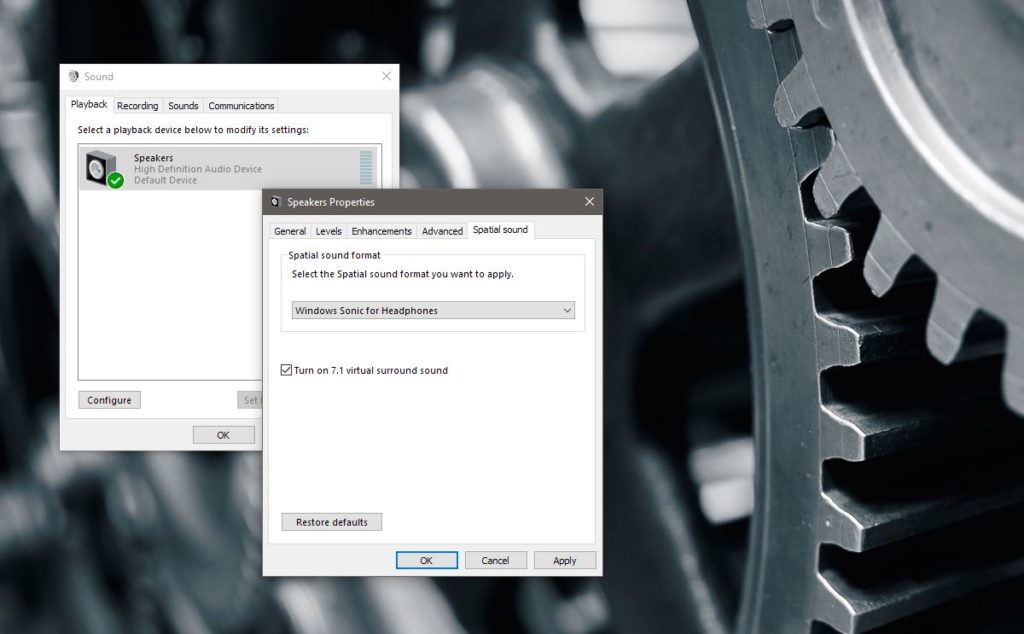Confirm Speakers Properties with OK
This screenshot has height=634, width=1024.
tap(426, 560)
